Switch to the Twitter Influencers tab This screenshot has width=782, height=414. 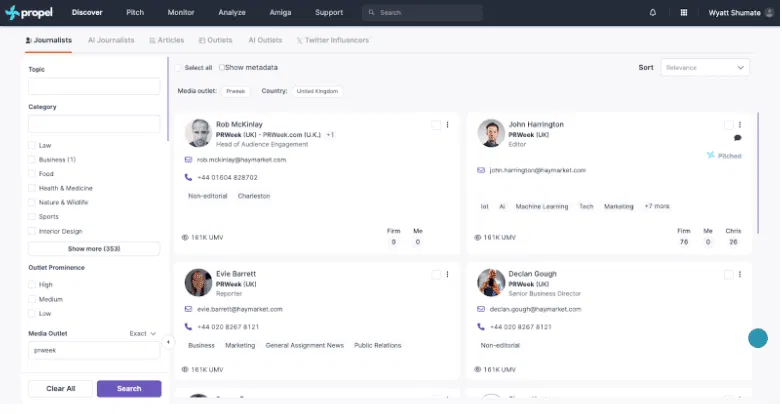coord(333,40)
